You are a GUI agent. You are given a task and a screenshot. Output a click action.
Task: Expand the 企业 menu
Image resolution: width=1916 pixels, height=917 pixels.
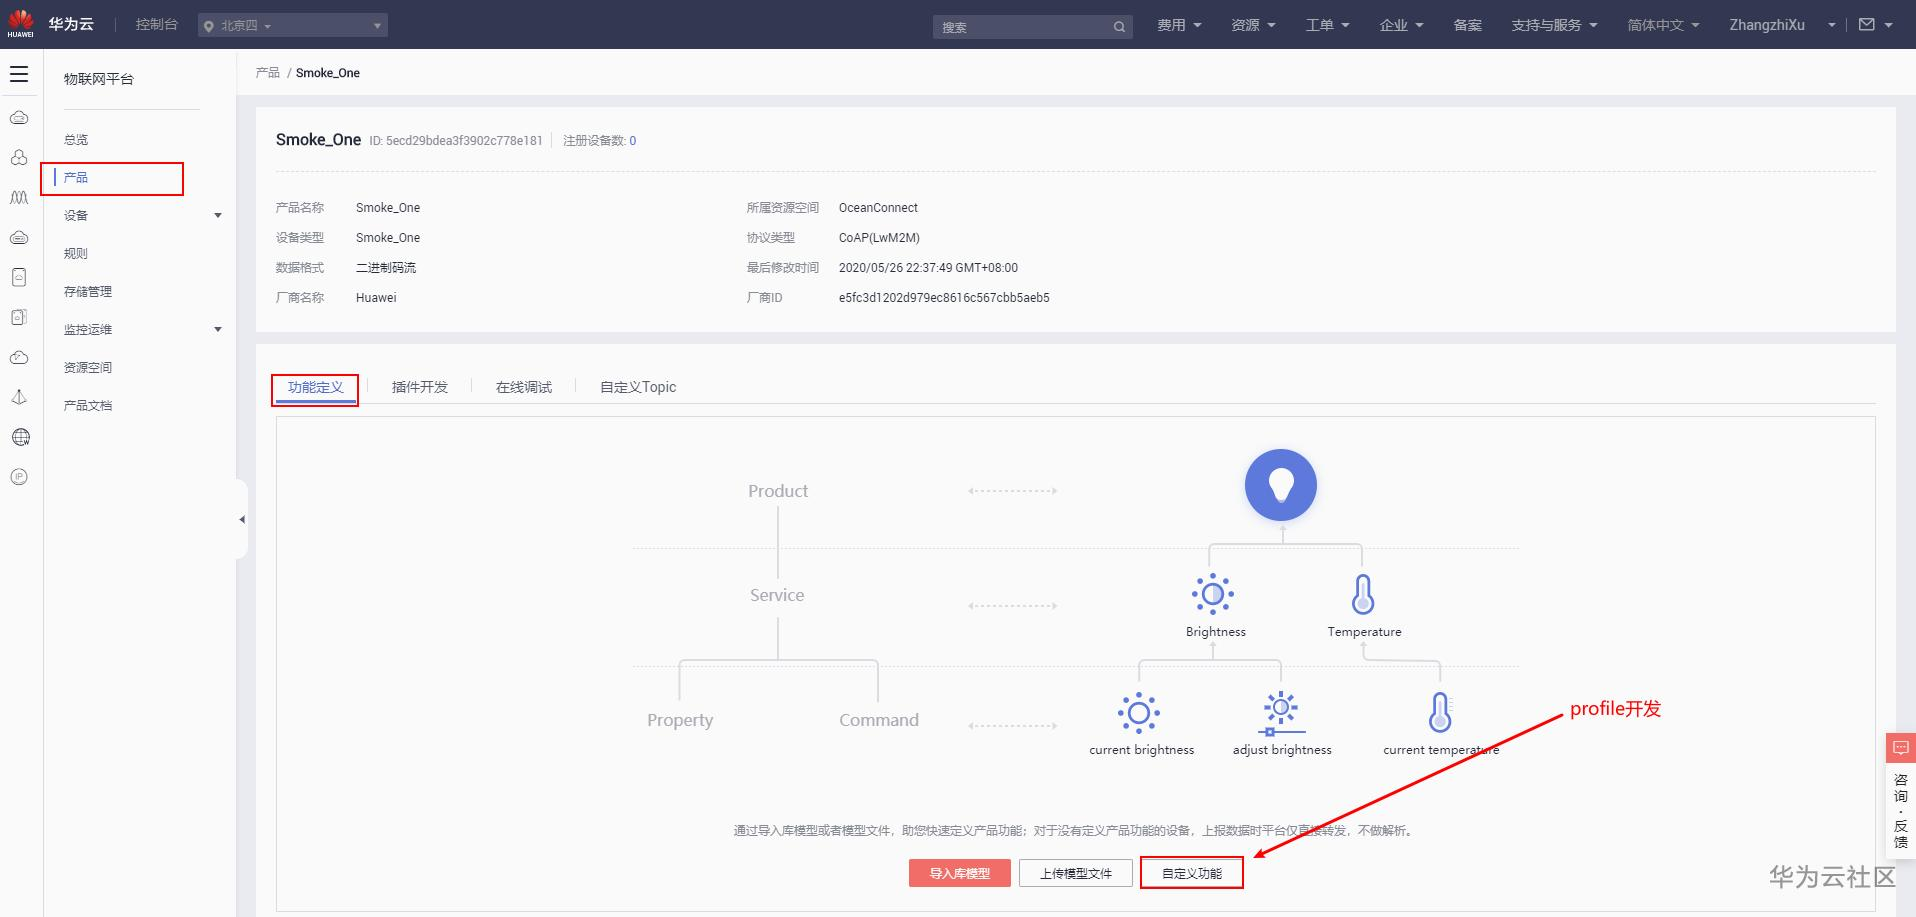[1401, 25]
